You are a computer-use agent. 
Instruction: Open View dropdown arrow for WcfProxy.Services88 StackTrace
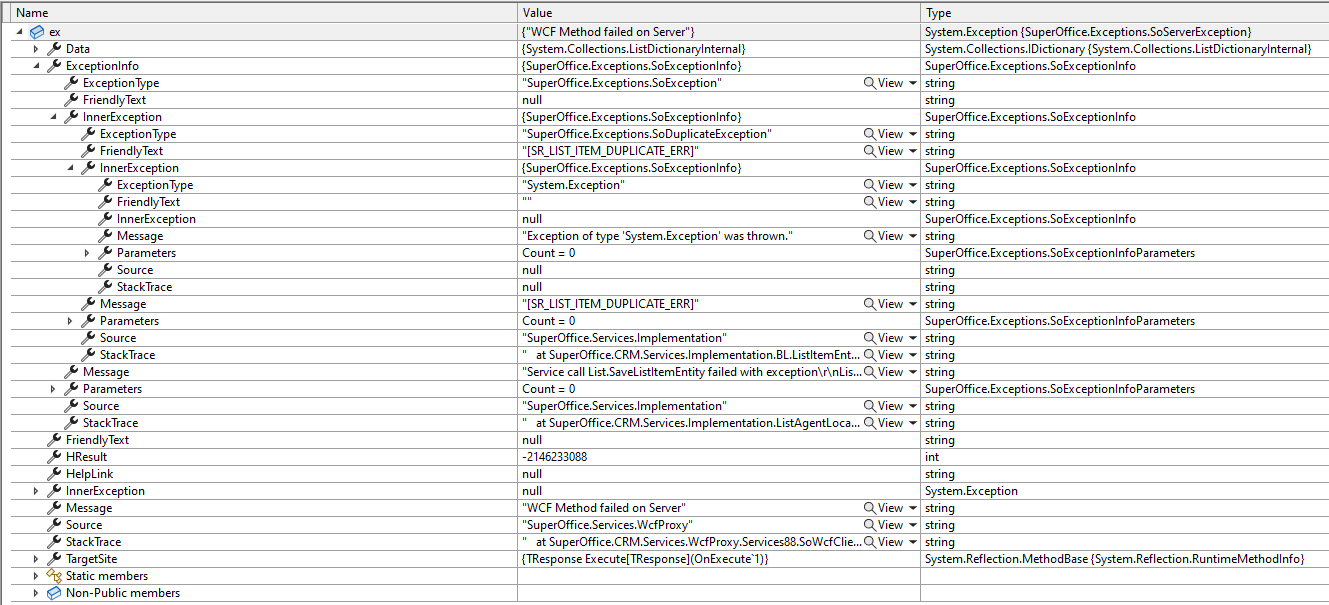pos(913,542)
